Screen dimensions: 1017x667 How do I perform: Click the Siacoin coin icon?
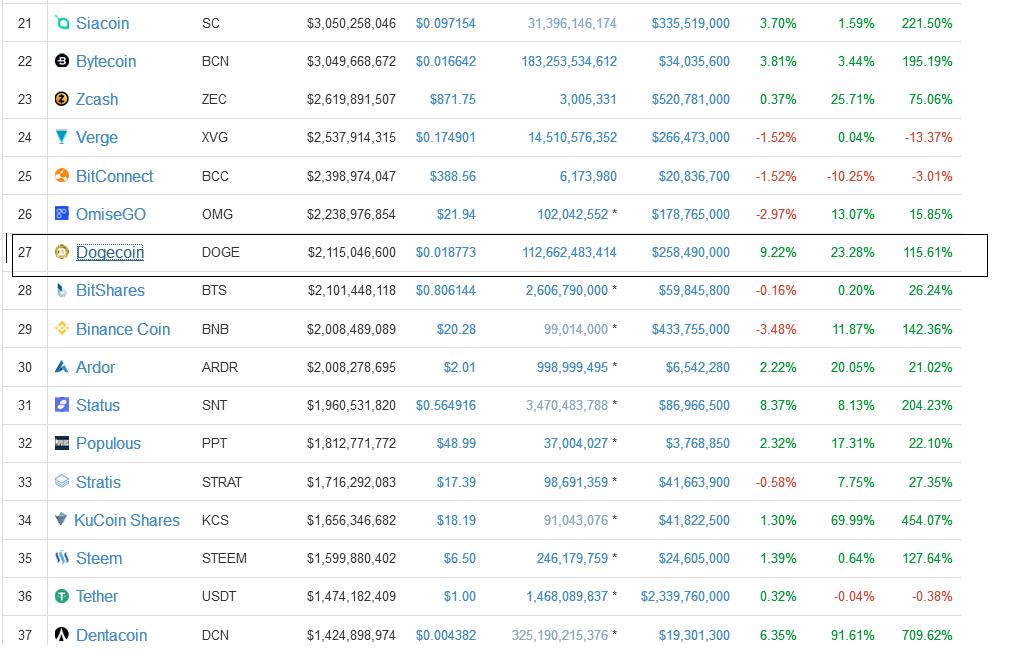pos(62,23)
